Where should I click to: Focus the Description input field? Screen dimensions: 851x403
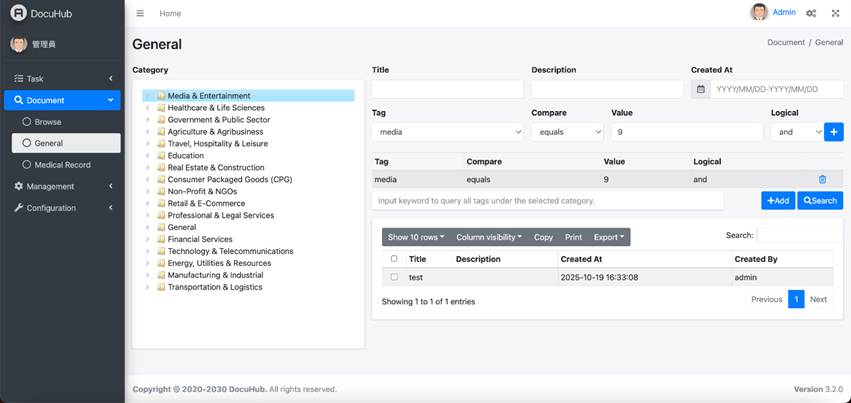coord(607,89)
